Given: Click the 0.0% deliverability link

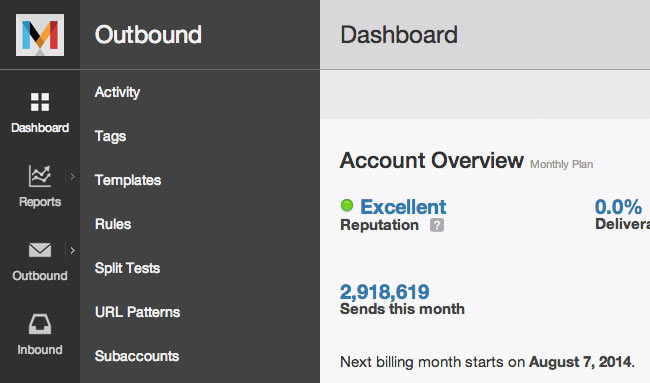Looking at the screenshot, I should point(618,207).
